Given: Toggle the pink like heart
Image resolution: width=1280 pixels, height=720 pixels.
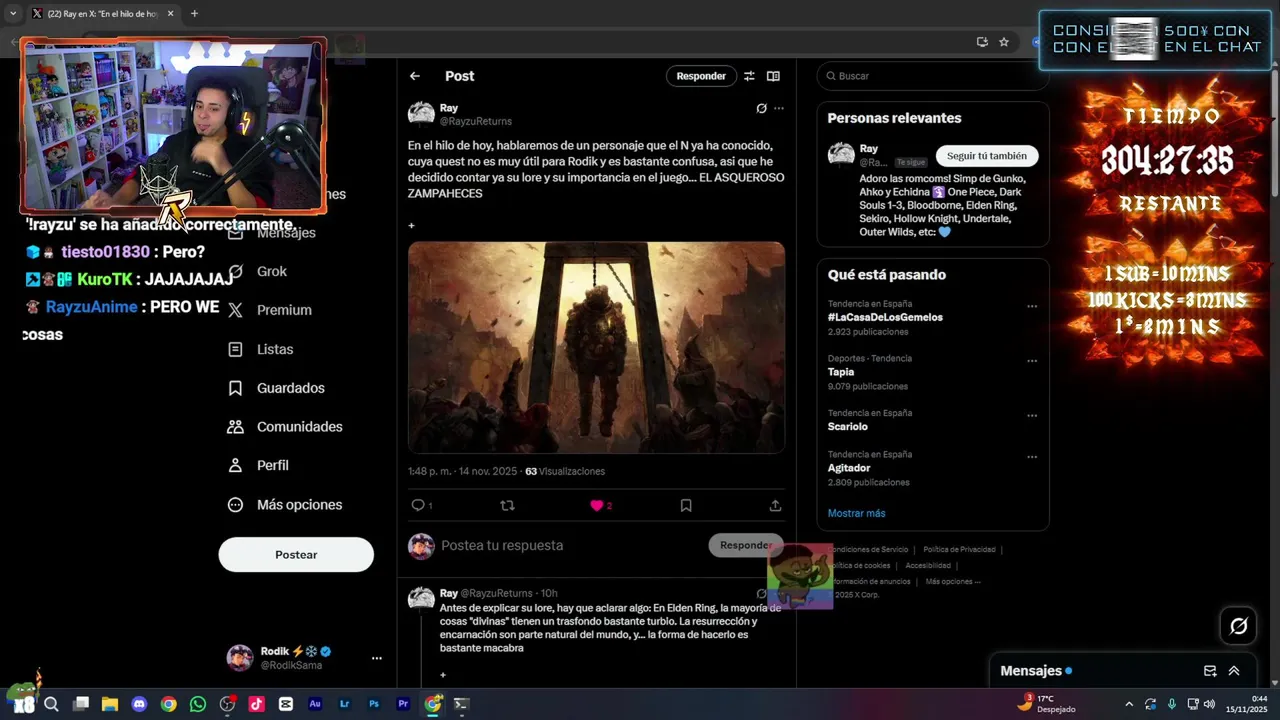Looking at the screenshot, I should (597, 505).
